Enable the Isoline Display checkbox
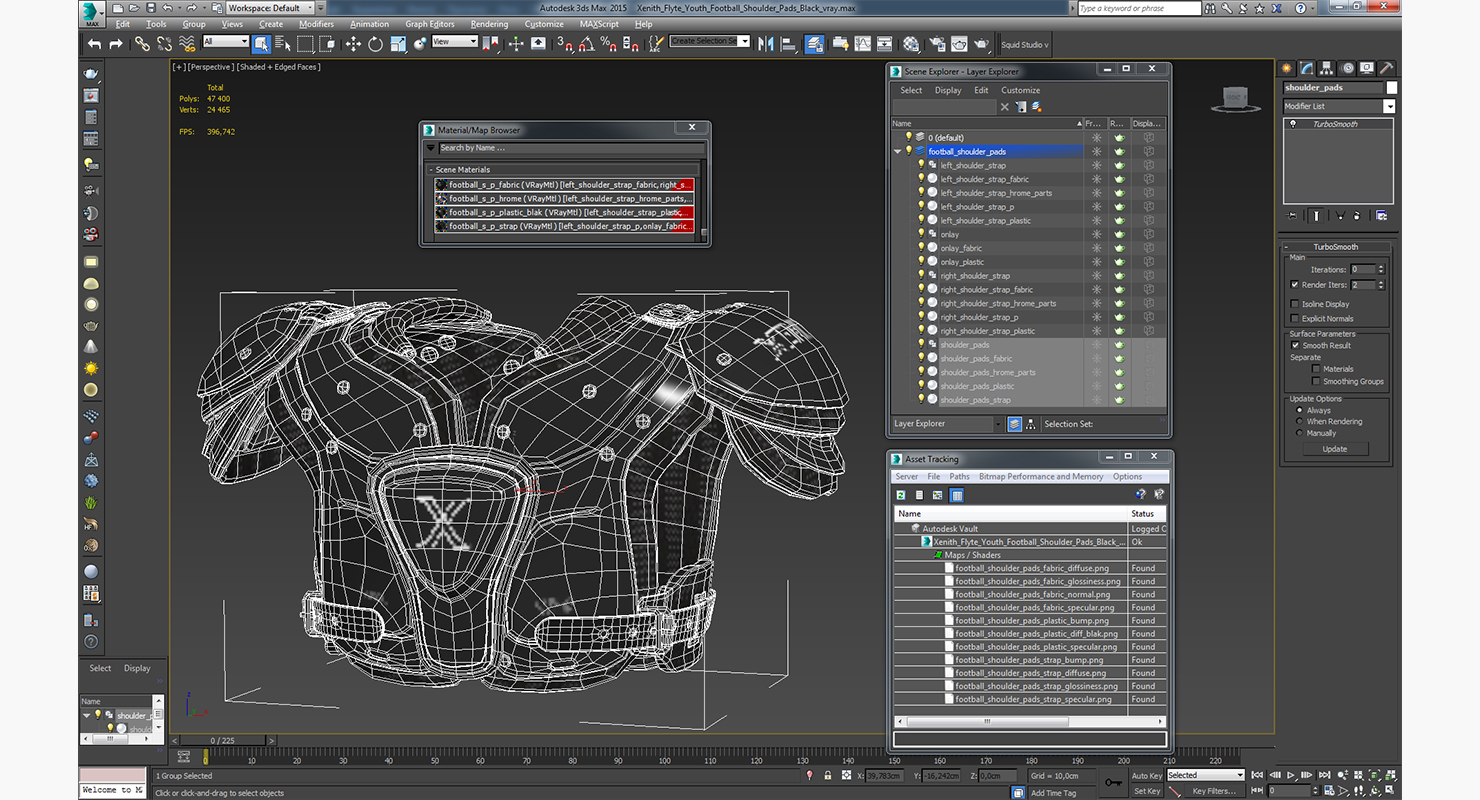Image resolution: width=1480 pixels, height=800 pixels. click(1295, 304)
